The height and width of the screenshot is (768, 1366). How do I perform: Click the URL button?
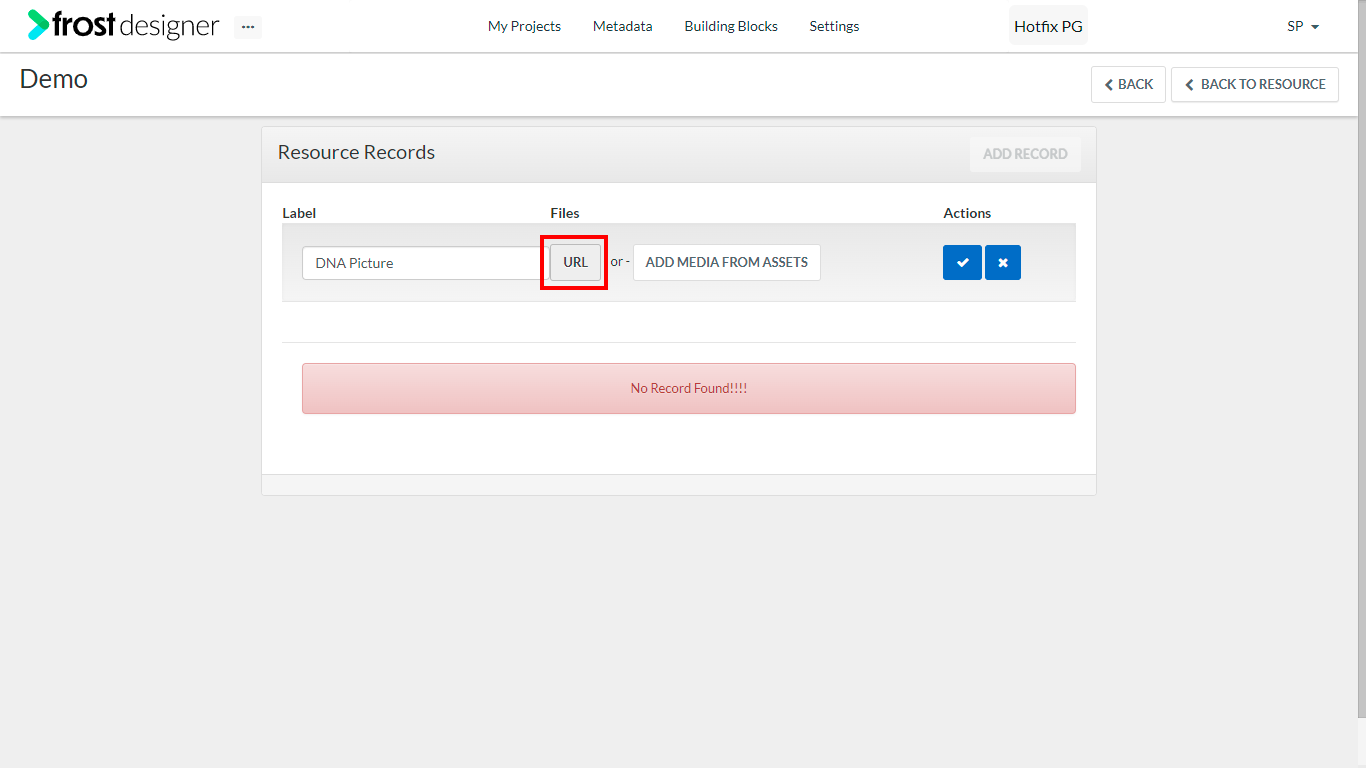point(576,262)
